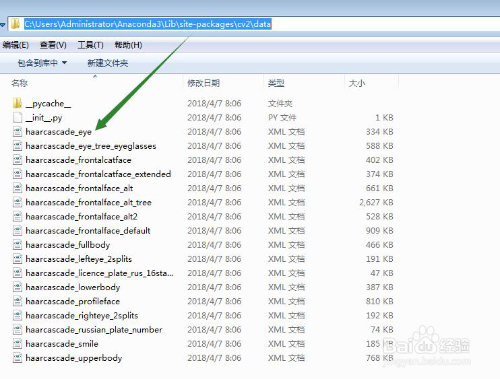Select the file name haarcascade_frontalface_alt_tree
Screen dimensions: 500x379
coord(89,202)
